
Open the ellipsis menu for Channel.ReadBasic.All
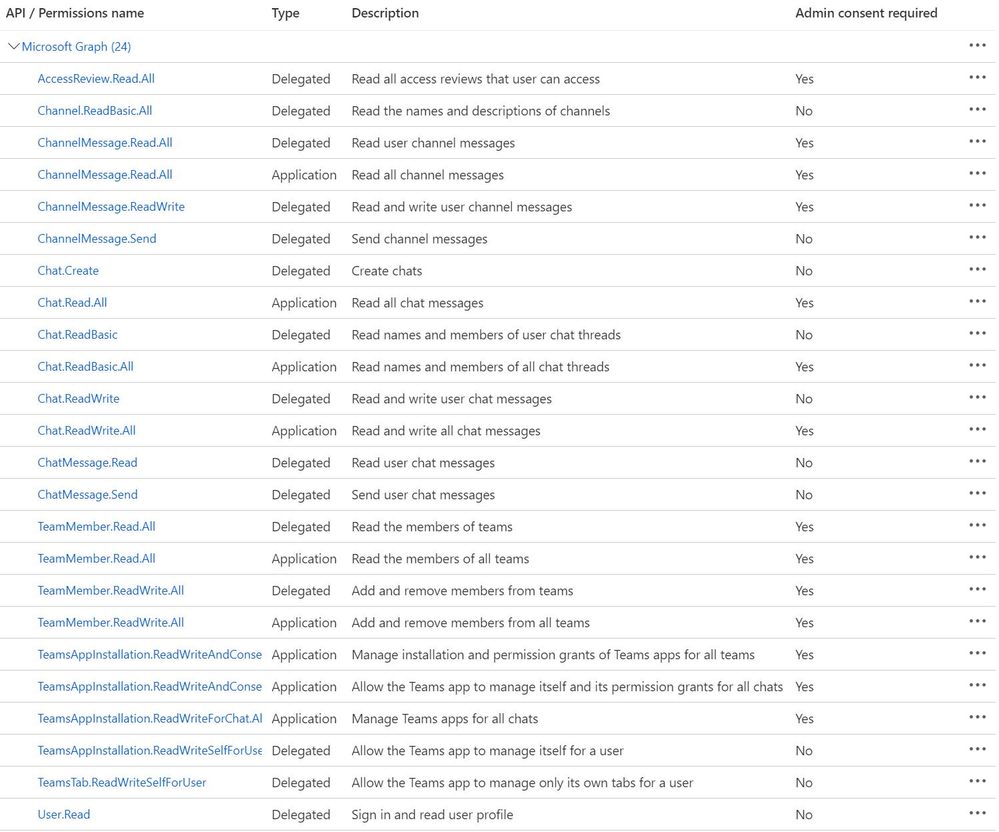(x=977, y=110)
